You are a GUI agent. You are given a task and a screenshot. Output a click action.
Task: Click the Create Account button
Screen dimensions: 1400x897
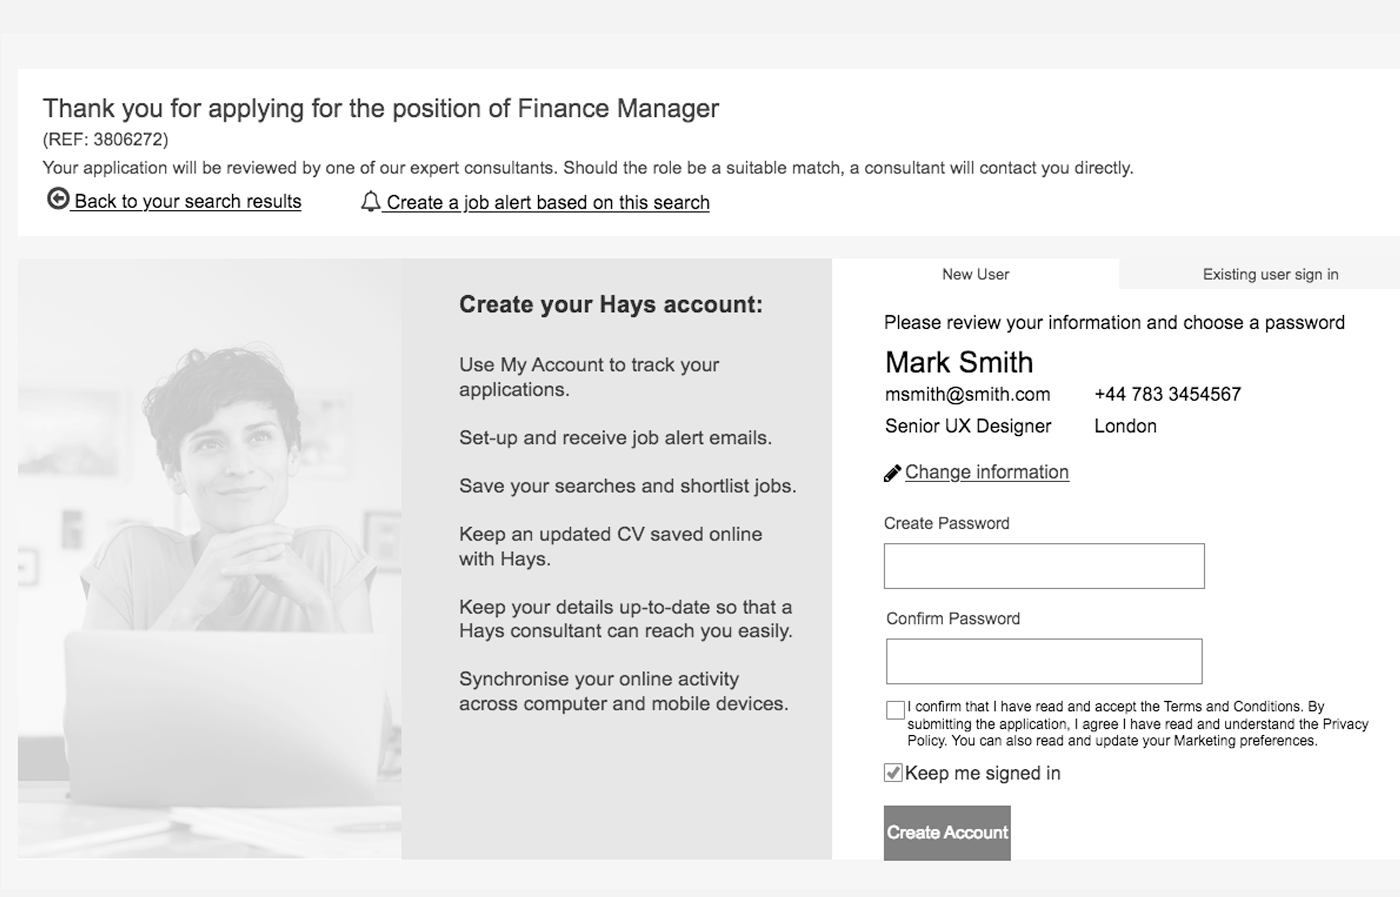[947, 833]
